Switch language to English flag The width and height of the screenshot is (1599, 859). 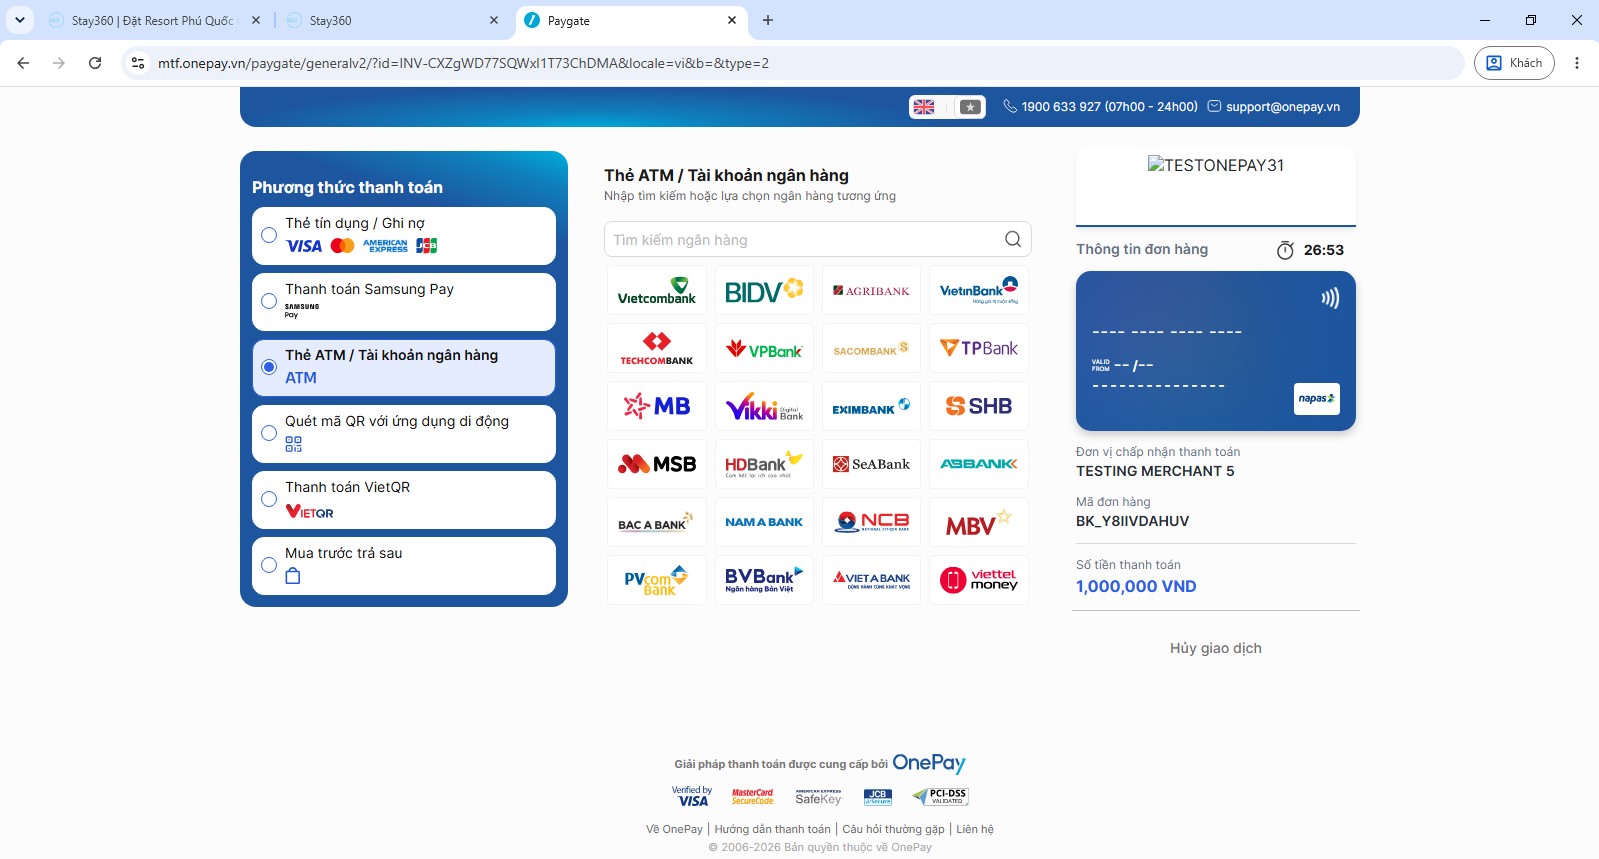click(924, 107)
